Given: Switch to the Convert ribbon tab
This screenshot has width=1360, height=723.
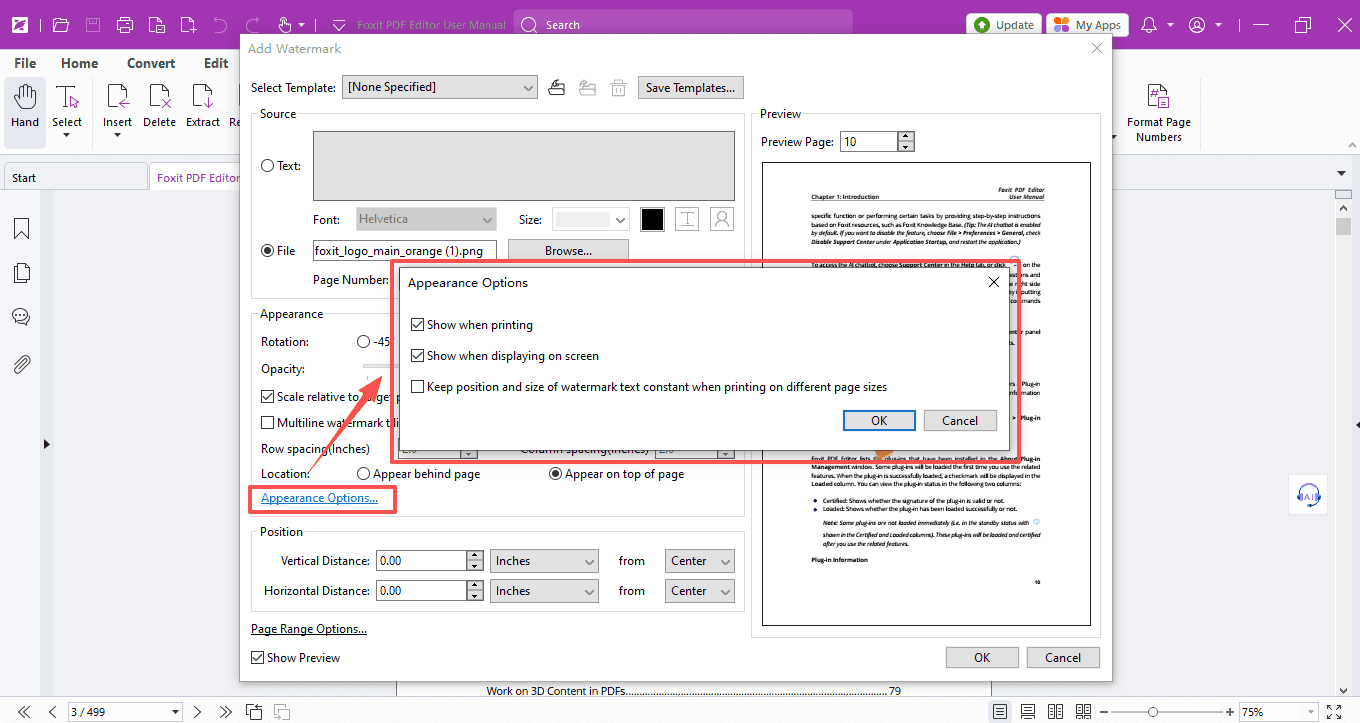Looking at the screenshot, I should tap(151, 63).
